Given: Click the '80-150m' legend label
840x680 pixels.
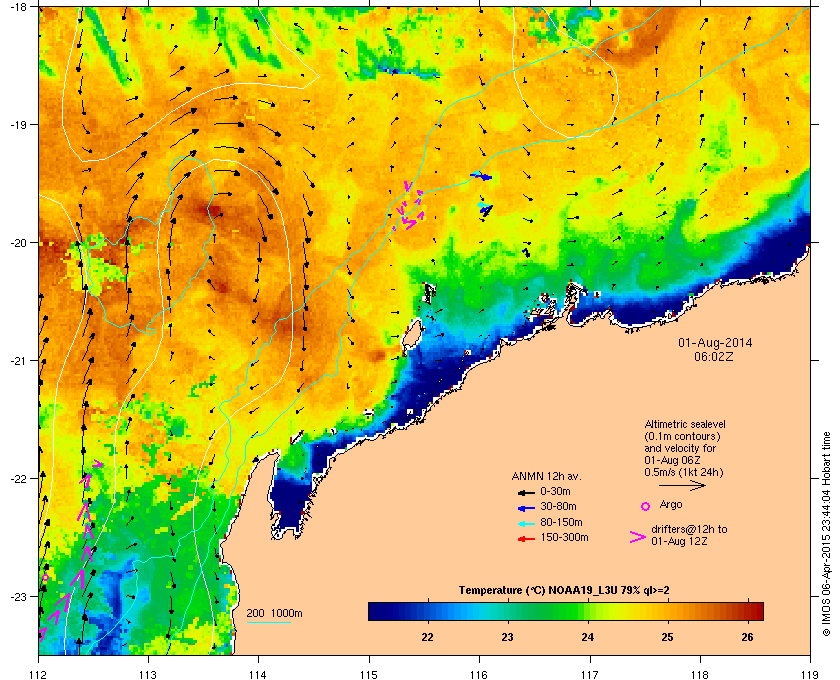Looking at the screenshot, I should tap(561, 522).
